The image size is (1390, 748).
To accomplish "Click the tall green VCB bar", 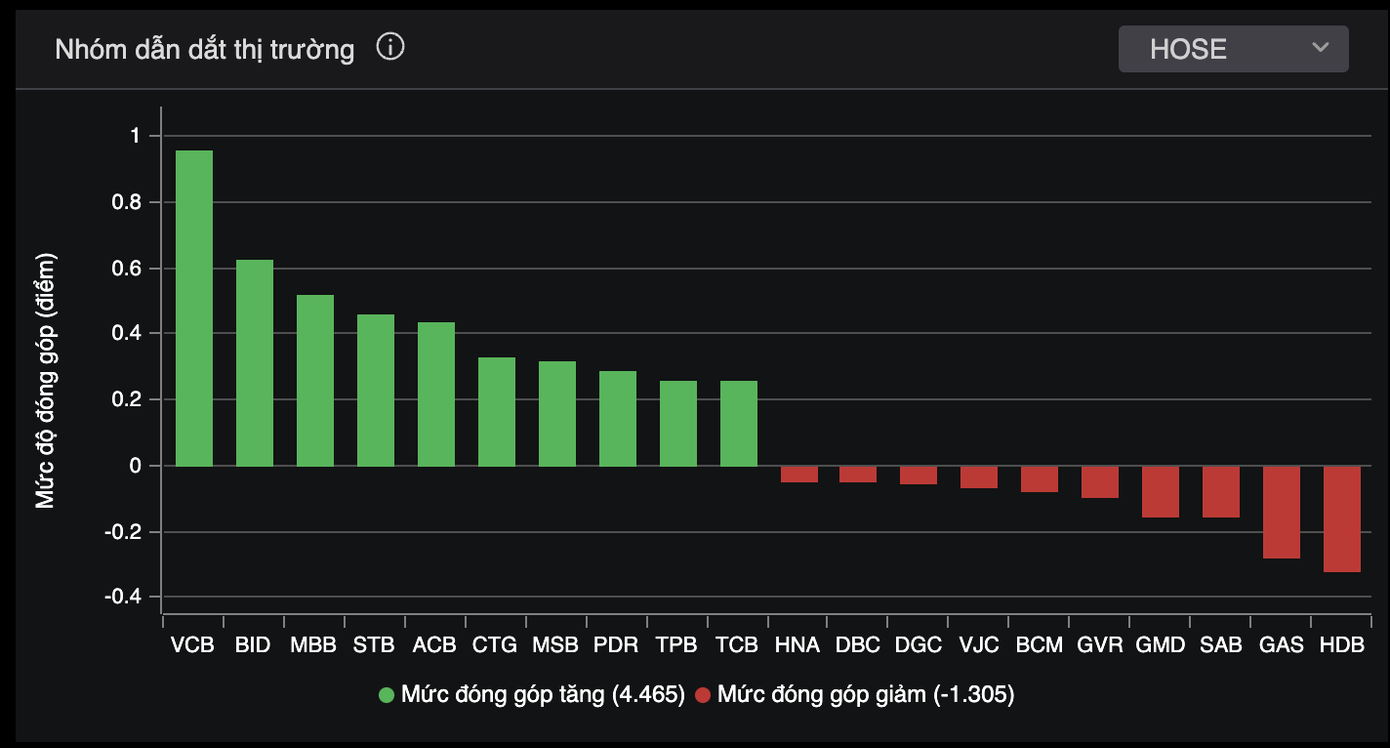I will [x=194, y=308].
